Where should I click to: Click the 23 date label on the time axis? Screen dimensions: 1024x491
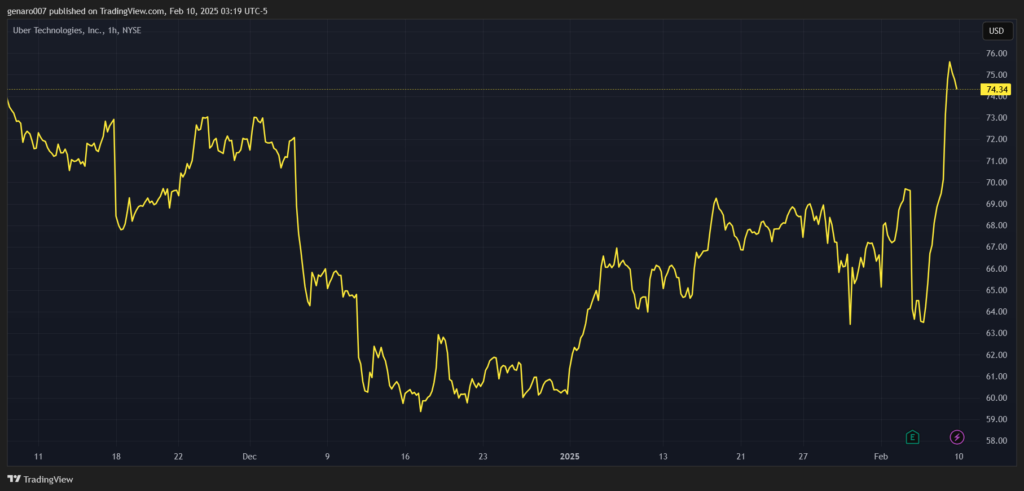coord(483,456)
